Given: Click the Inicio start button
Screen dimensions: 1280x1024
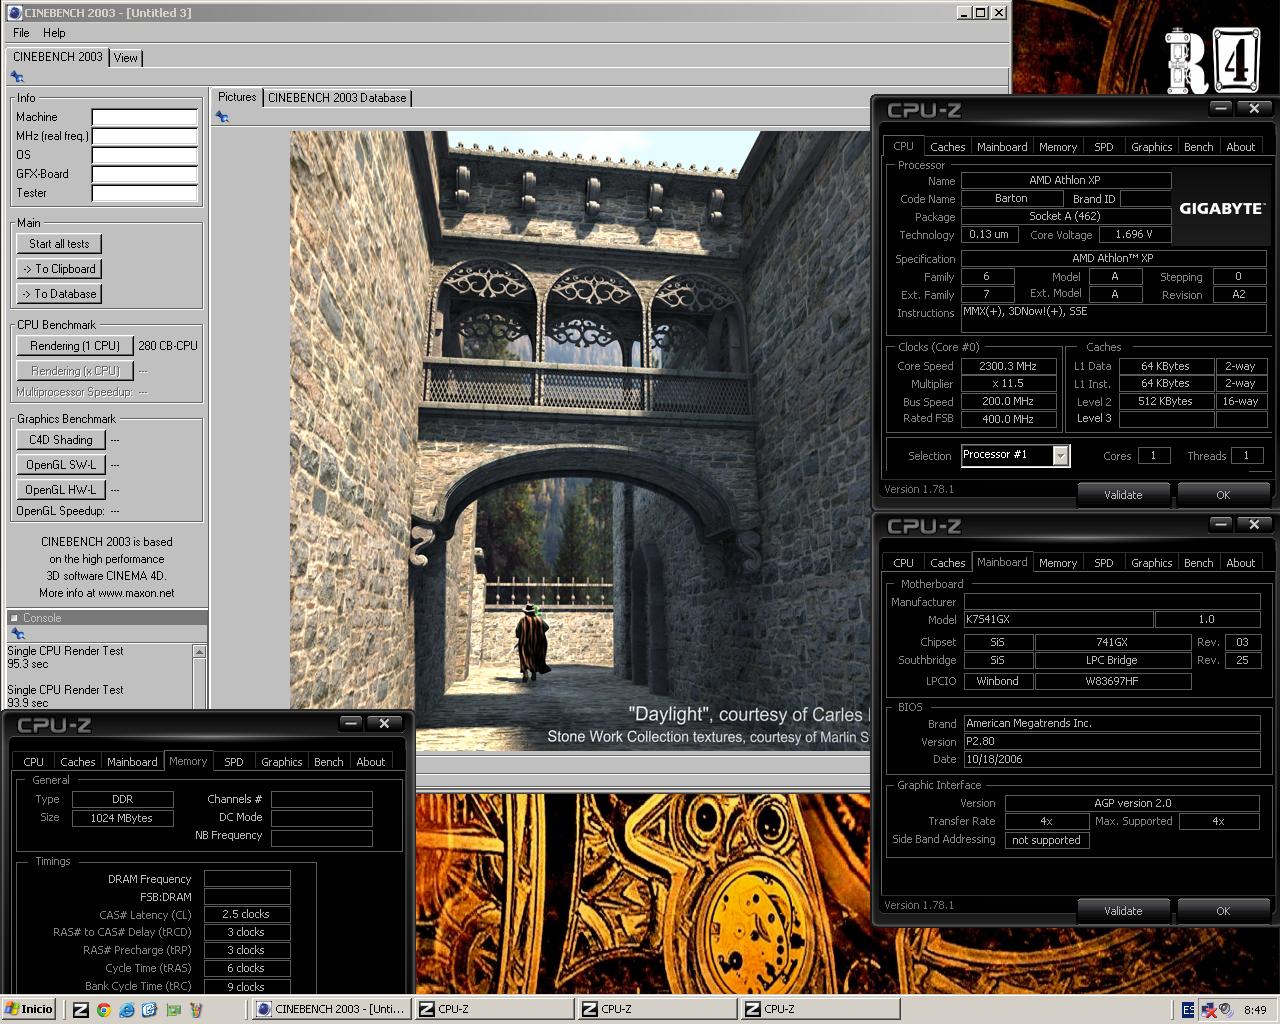Looking at the screenshot, I should click(x=29, y=1009).
